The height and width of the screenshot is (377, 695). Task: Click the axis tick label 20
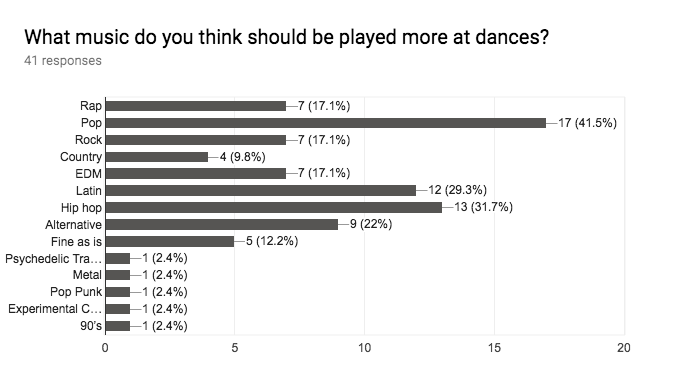click(x=624, y=348)
